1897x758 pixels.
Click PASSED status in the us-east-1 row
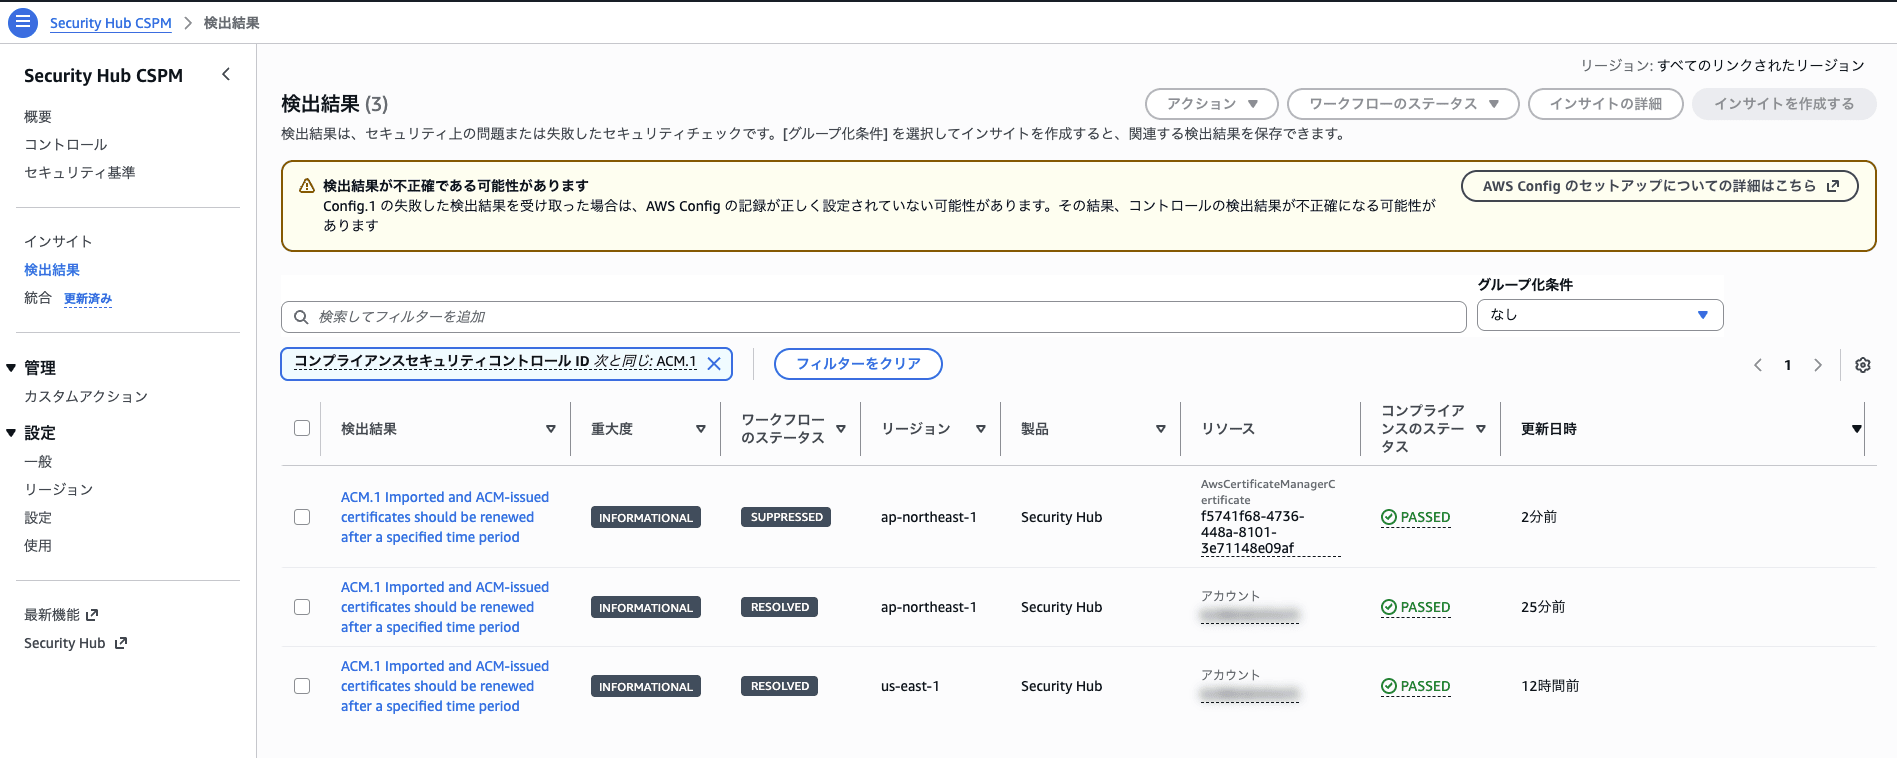pyautogui.click(x=1416, y=686)
